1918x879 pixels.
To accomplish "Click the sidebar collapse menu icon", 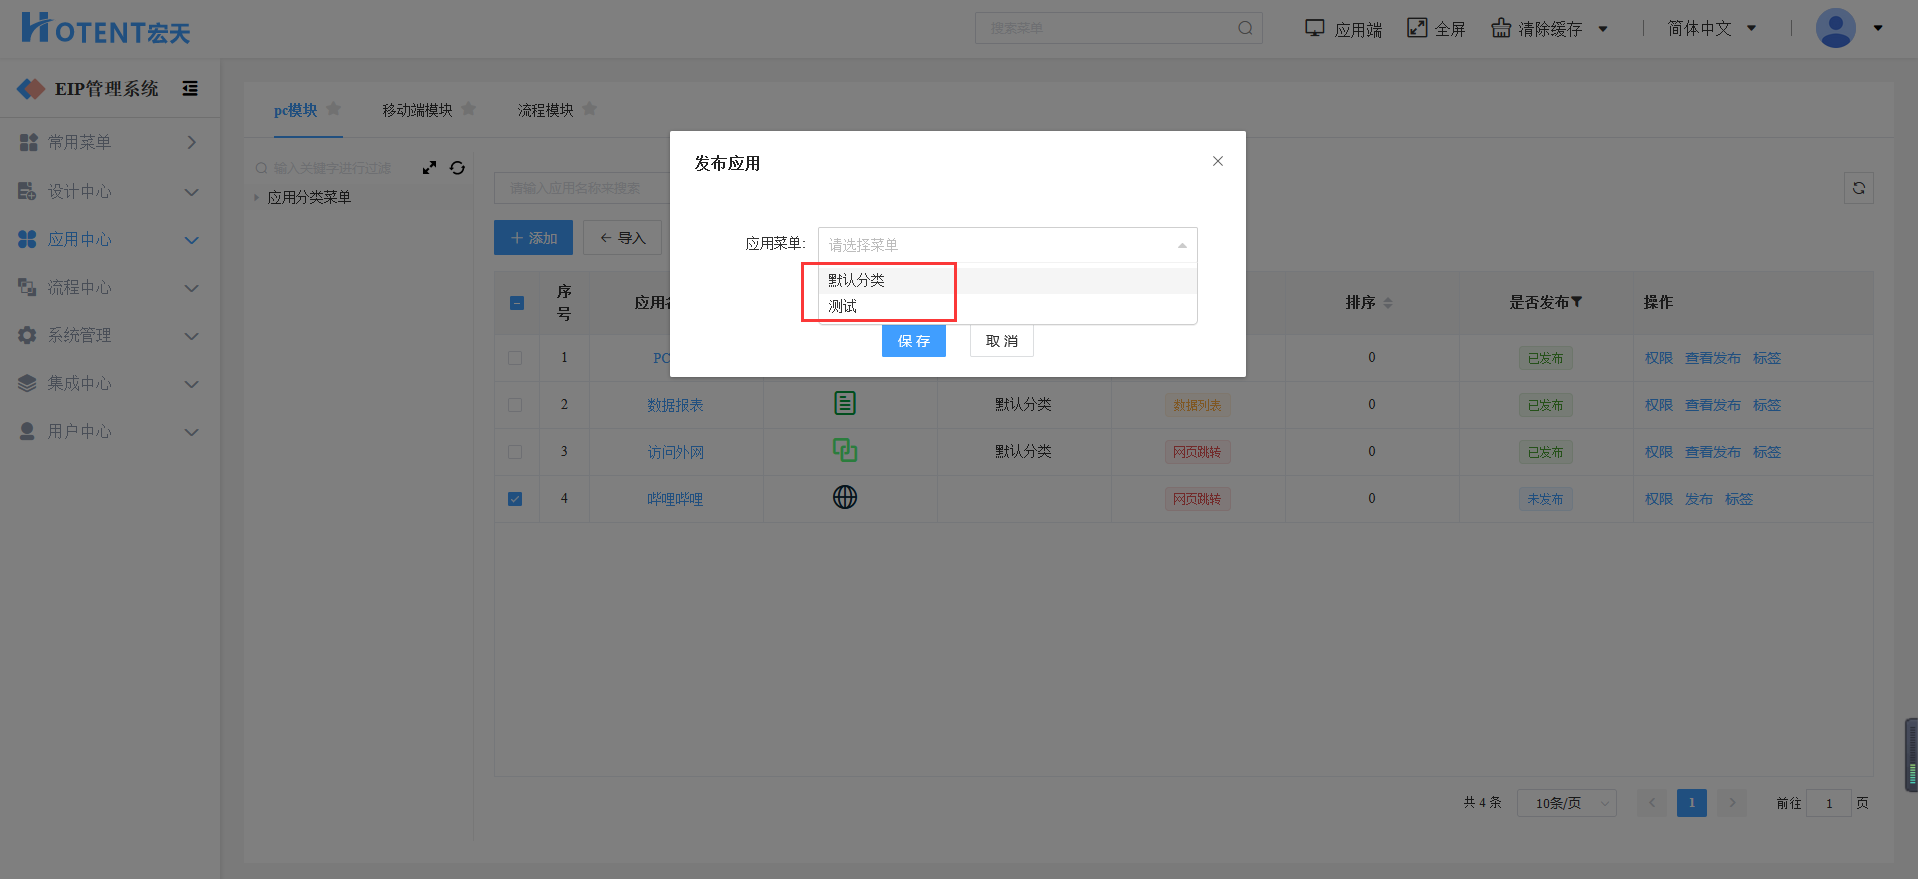I will pos(190,89).
